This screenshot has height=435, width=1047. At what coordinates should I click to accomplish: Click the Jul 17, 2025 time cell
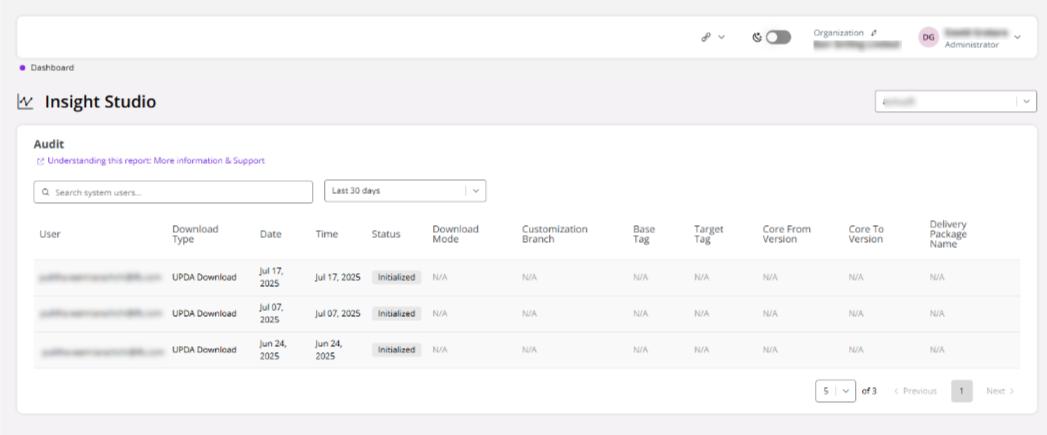pos(338,277)
